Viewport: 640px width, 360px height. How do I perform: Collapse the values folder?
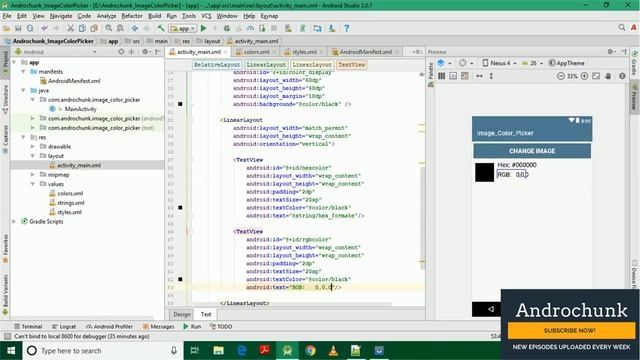click(33, 184)
